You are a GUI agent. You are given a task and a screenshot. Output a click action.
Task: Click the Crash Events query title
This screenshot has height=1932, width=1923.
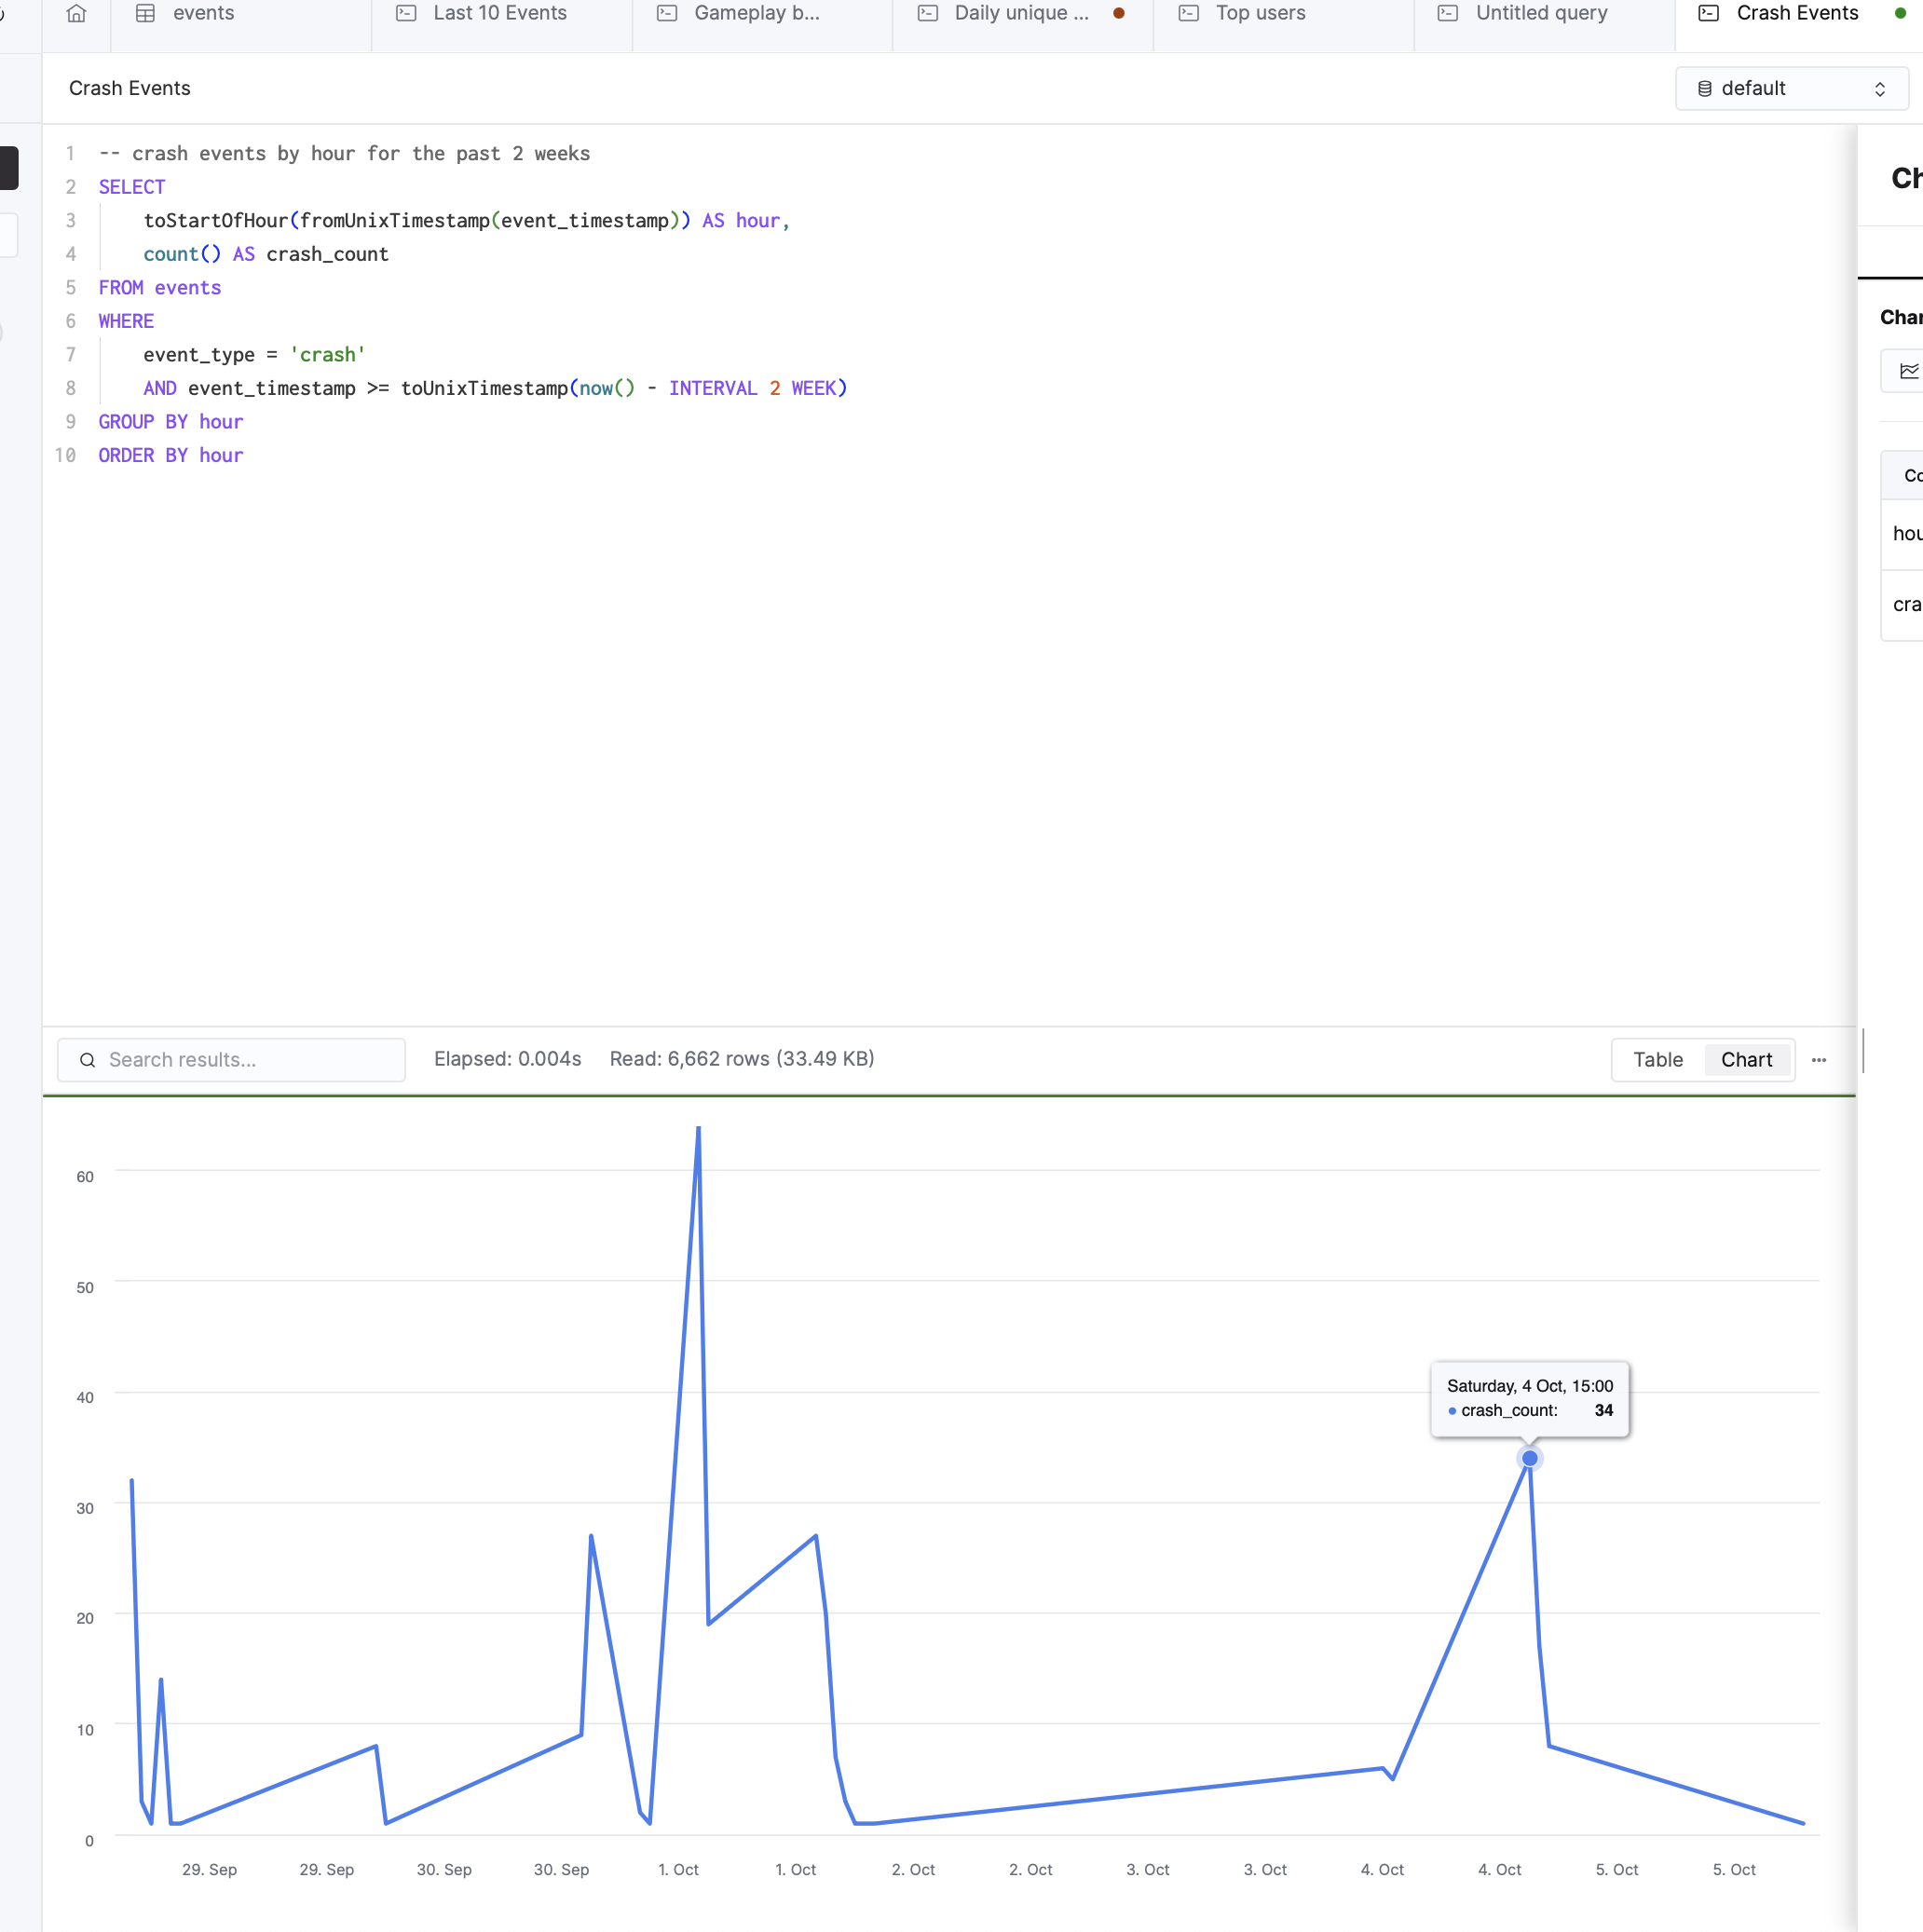pos(129,88)
